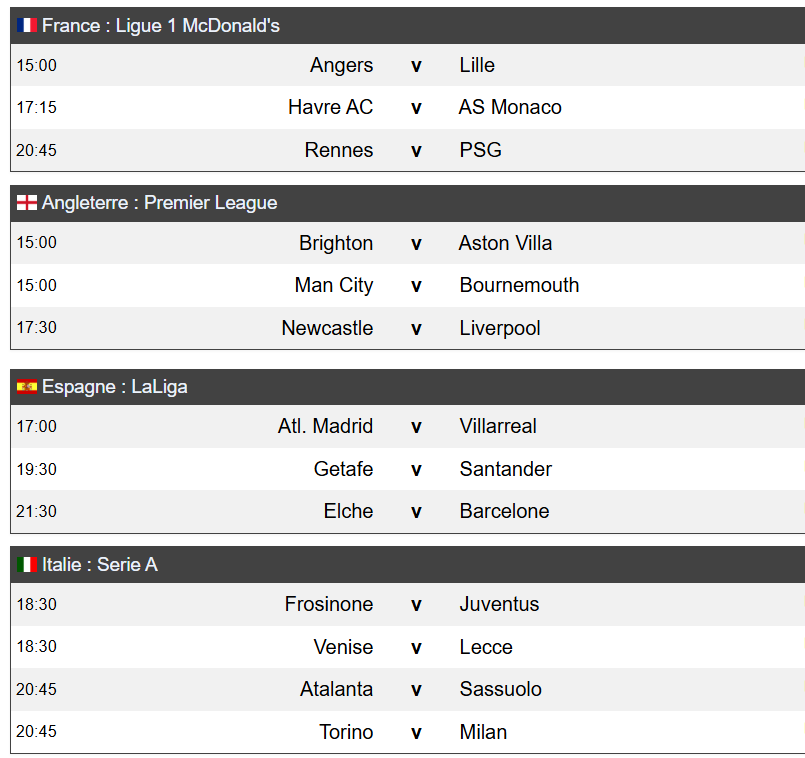The image size is (805, 758).
Task: Select team name Torino
Action: 346,732
